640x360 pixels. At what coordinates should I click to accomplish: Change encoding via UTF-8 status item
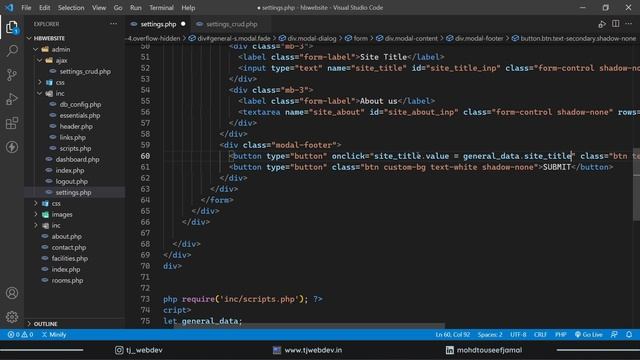tap(518, 335)
